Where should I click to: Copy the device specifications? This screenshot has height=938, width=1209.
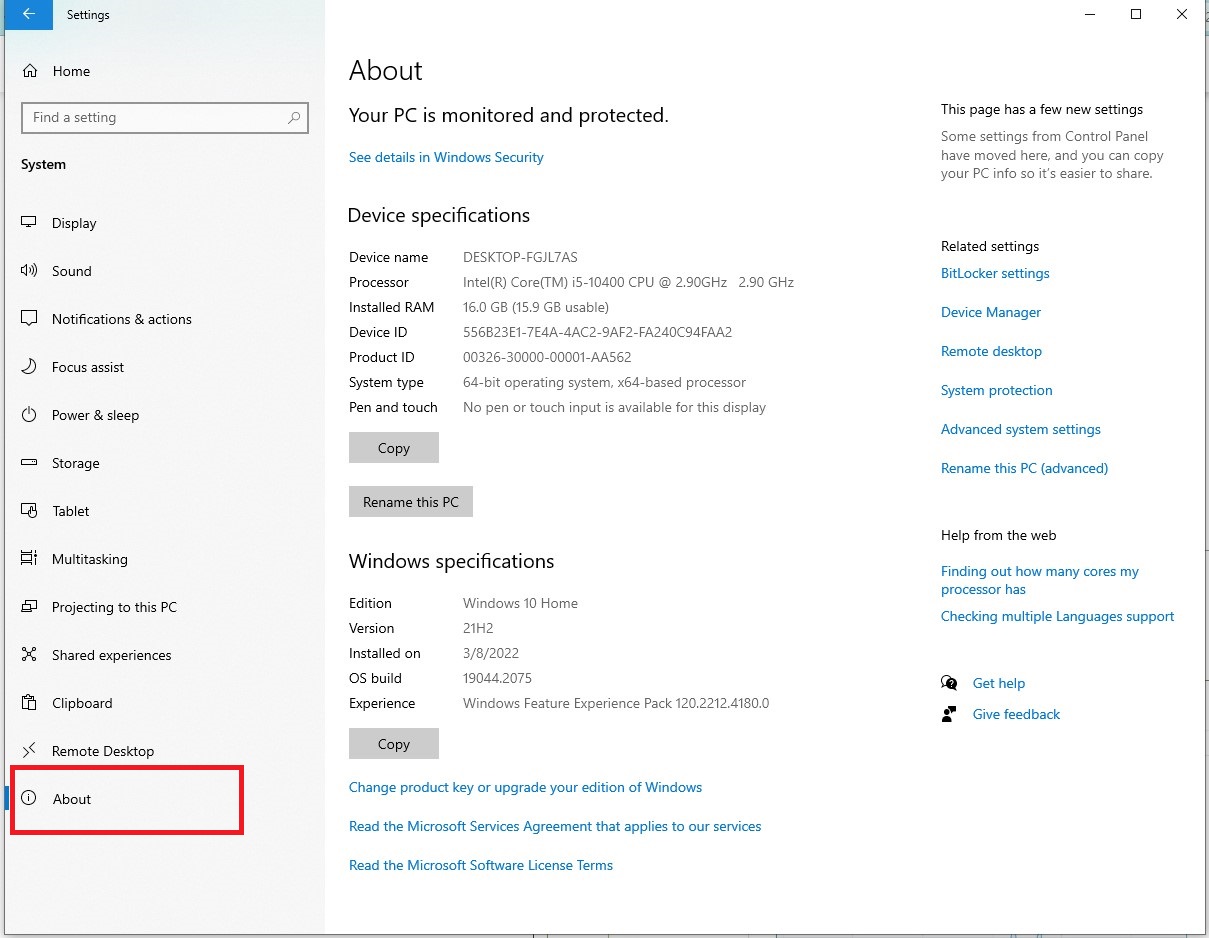[x=393, y=447]
